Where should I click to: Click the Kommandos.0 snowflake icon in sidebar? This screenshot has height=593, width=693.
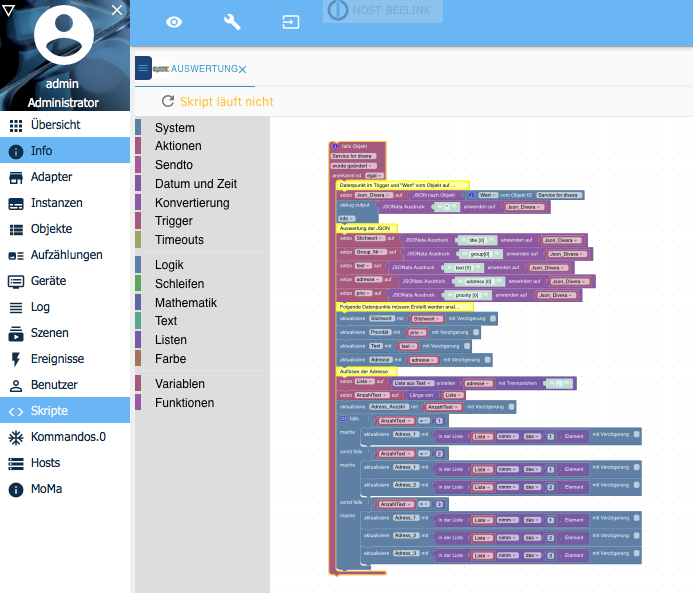(15, 437)
